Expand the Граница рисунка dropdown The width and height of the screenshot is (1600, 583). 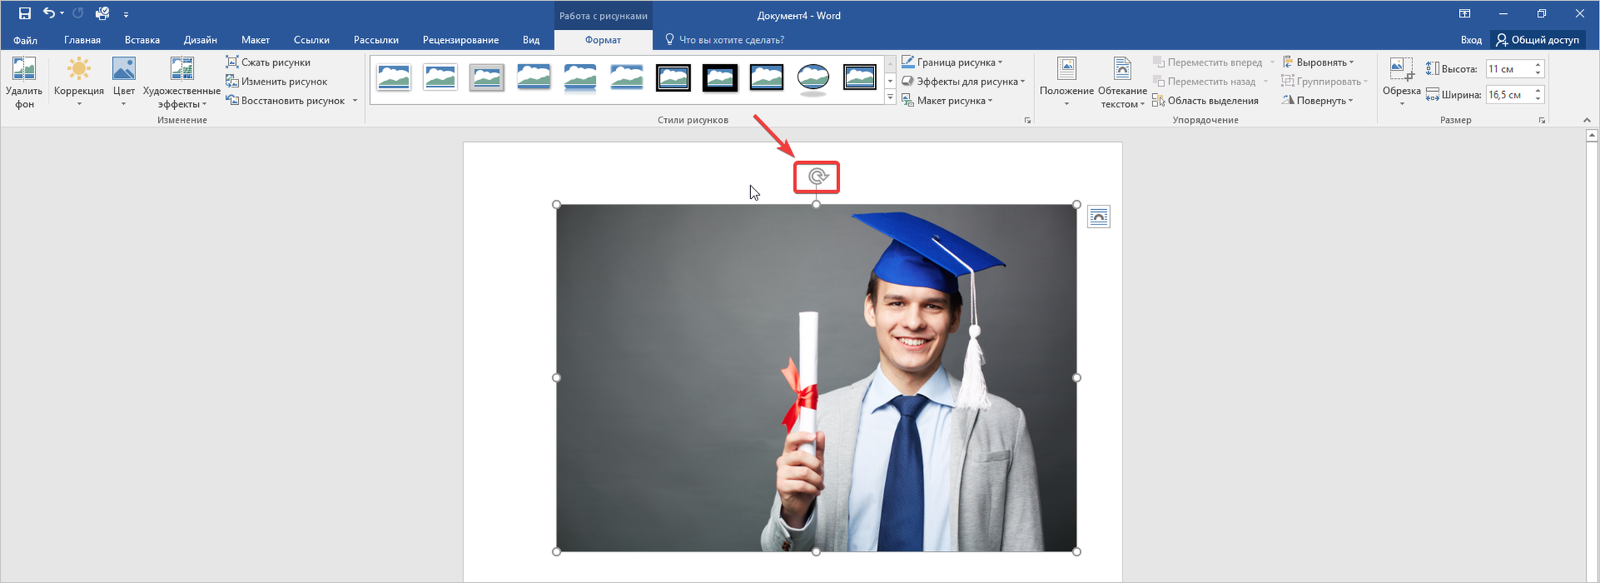[953, 62]
